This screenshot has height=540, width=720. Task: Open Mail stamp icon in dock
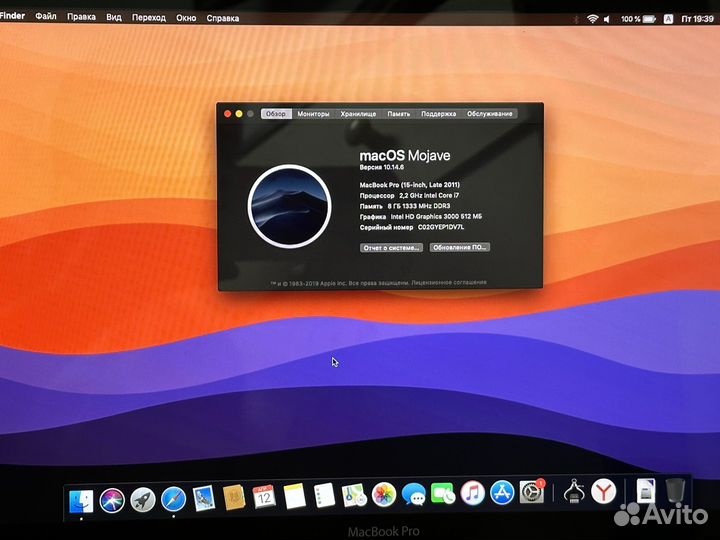click(204, 498)
